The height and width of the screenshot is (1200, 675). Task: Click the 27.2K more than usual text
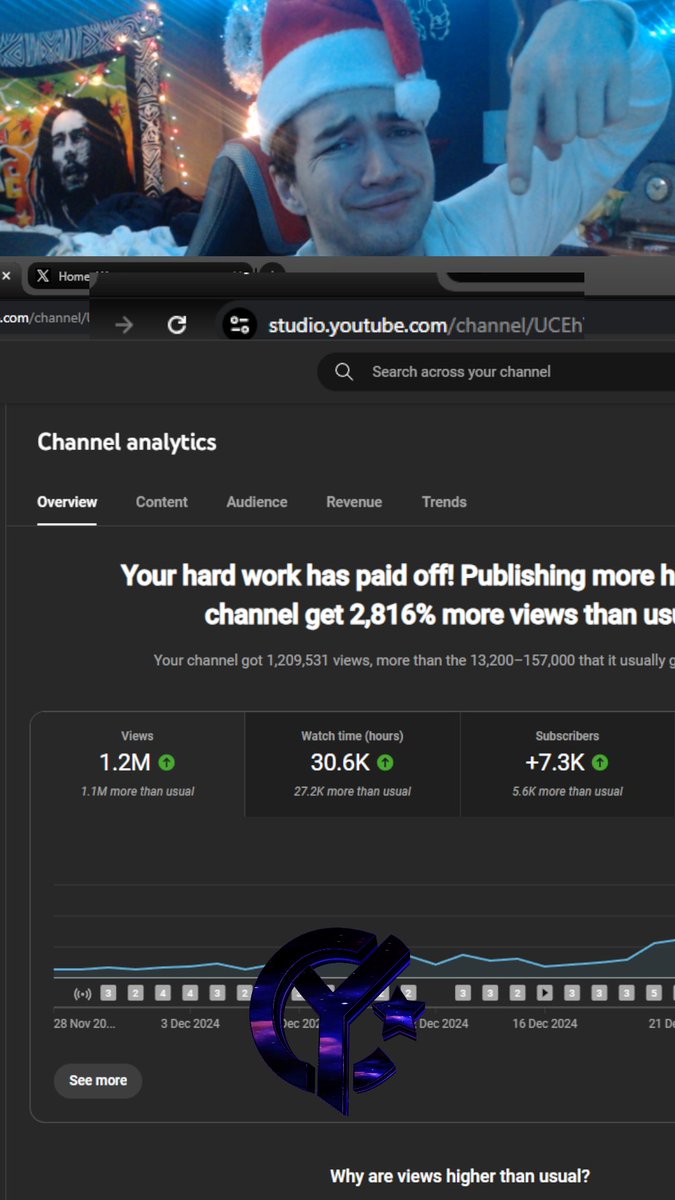[x=352, y=791]
